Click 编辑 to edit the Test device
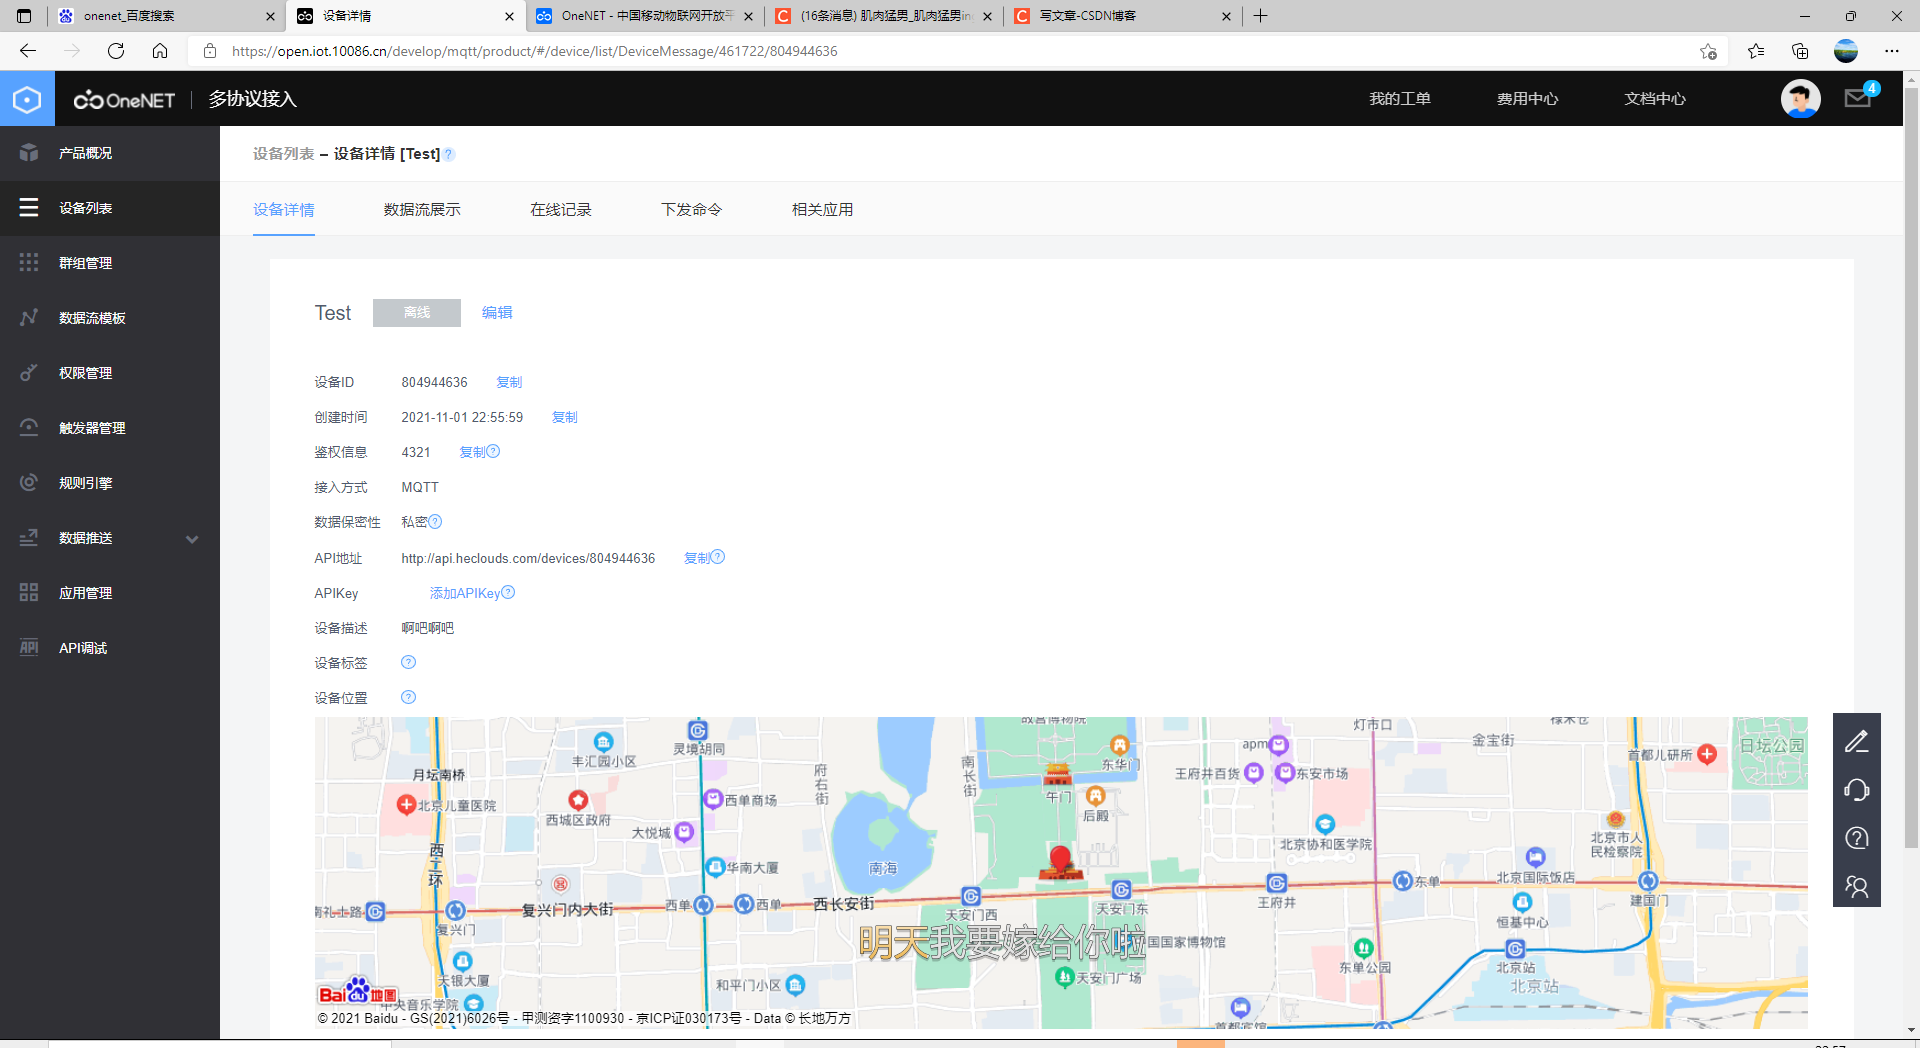1920x1048 pixels. (x=496, y=312)
